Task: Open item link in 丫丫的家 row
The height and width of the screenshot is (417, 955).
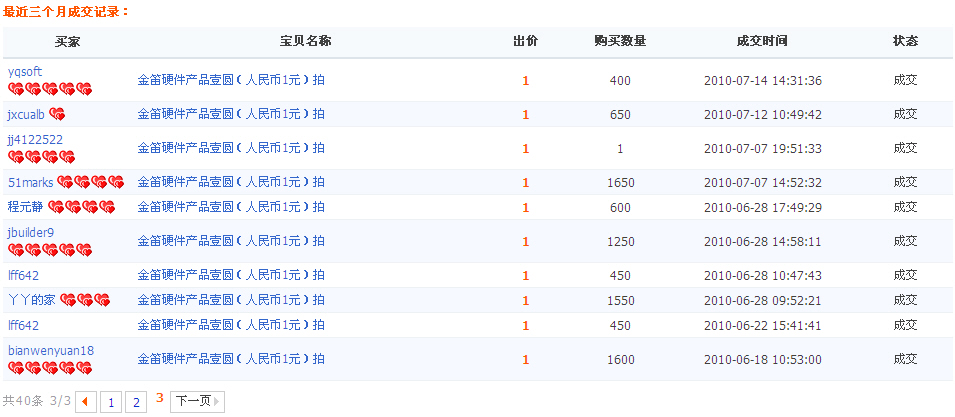Action: pyautogui.click(x=231, y=300)
